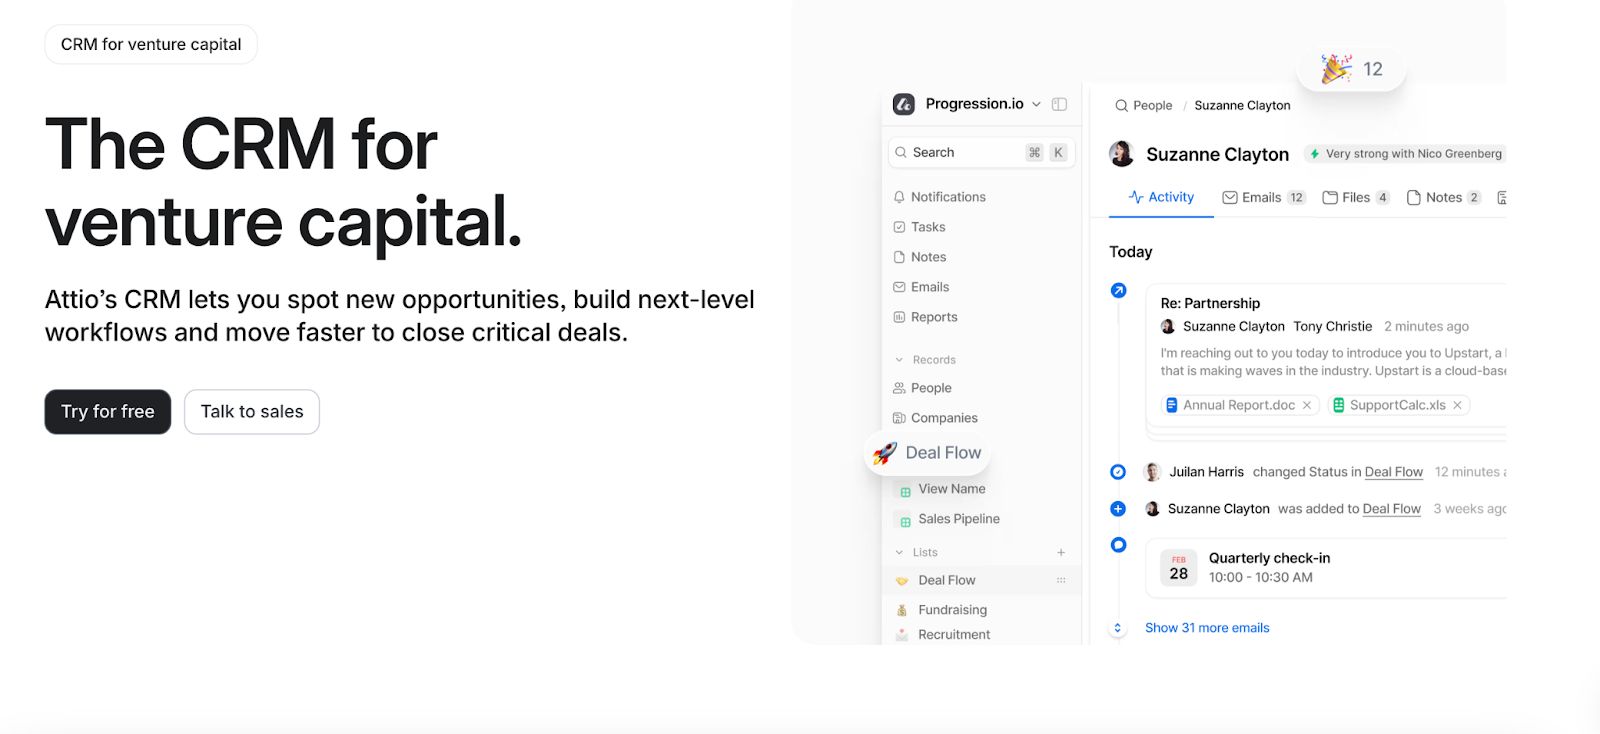The width and height of the screenshot is (1600, 734).
Task: Click the Fundraising money bag icon
Action: tap(902, 610)
